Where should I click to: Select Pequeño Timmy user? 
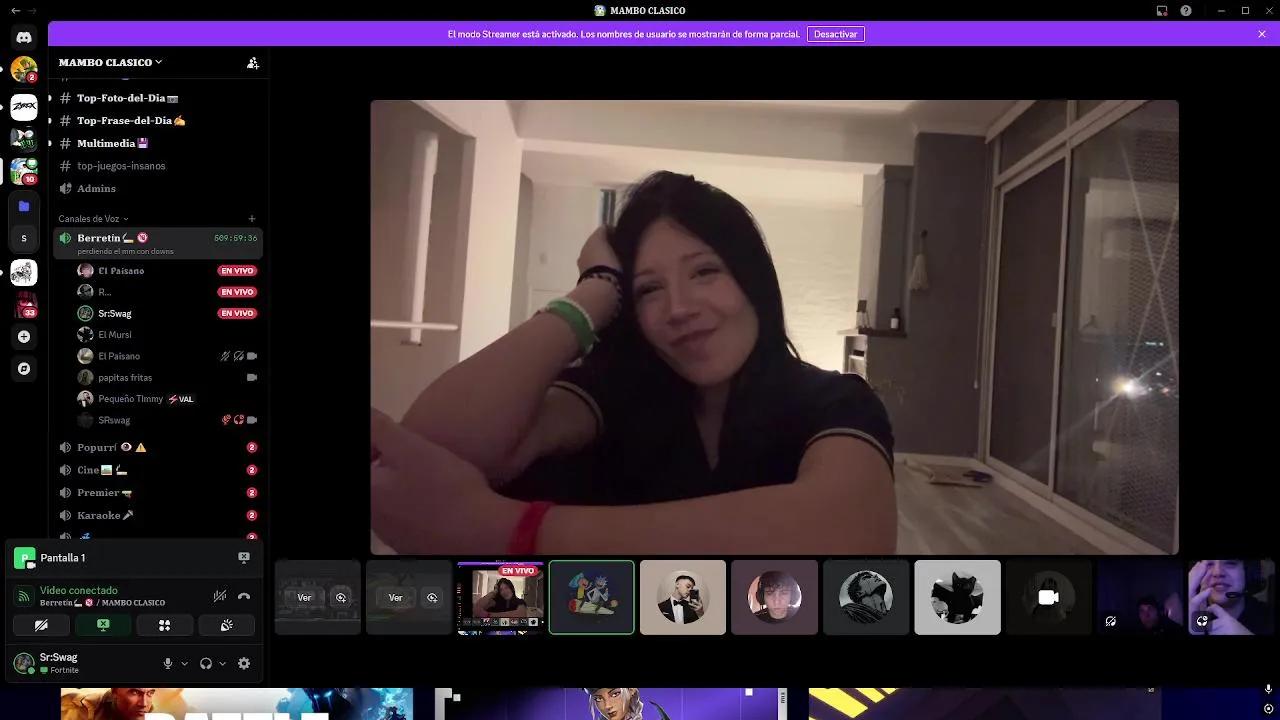[167, 399]
